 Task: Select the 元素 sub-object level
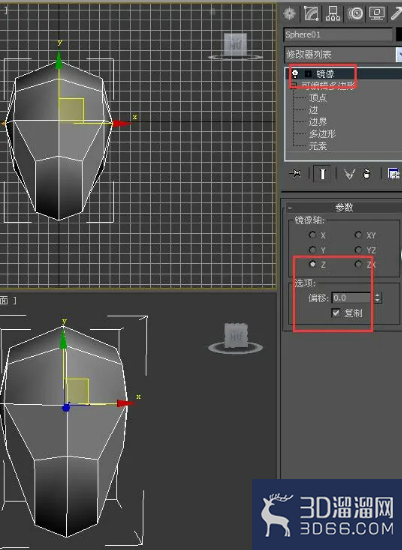pyautogui.click(x=318, y=146)
